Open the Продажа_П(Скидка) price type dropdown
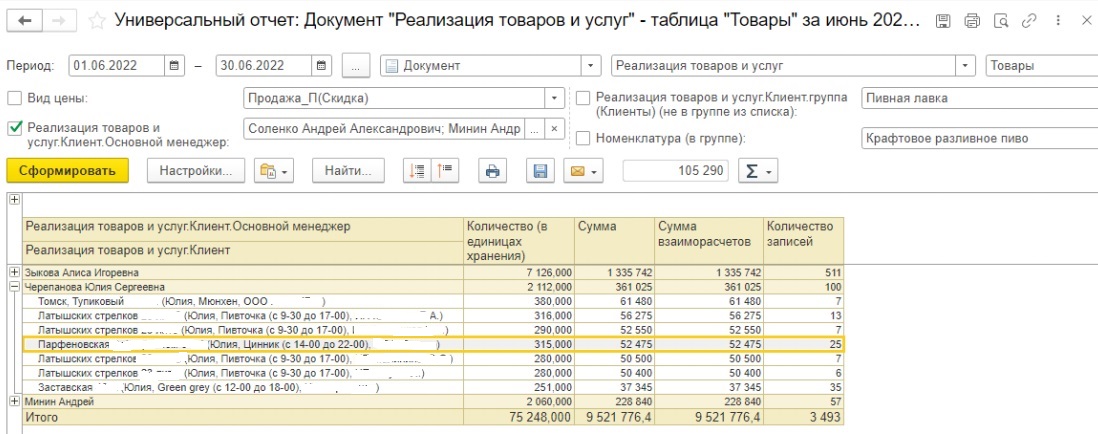Screen dimensions: 1098x434 tap(554, 98)
